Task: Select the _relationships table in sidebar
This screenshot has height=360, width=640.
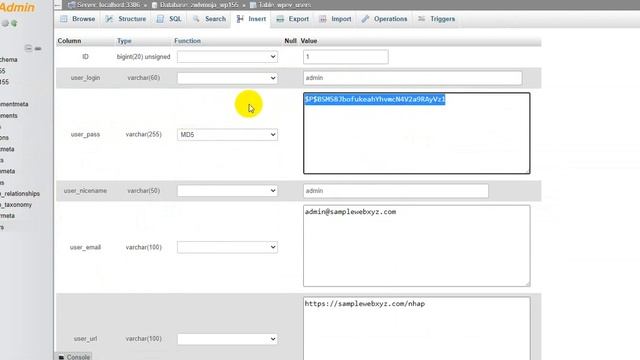Action: [20, 193]
